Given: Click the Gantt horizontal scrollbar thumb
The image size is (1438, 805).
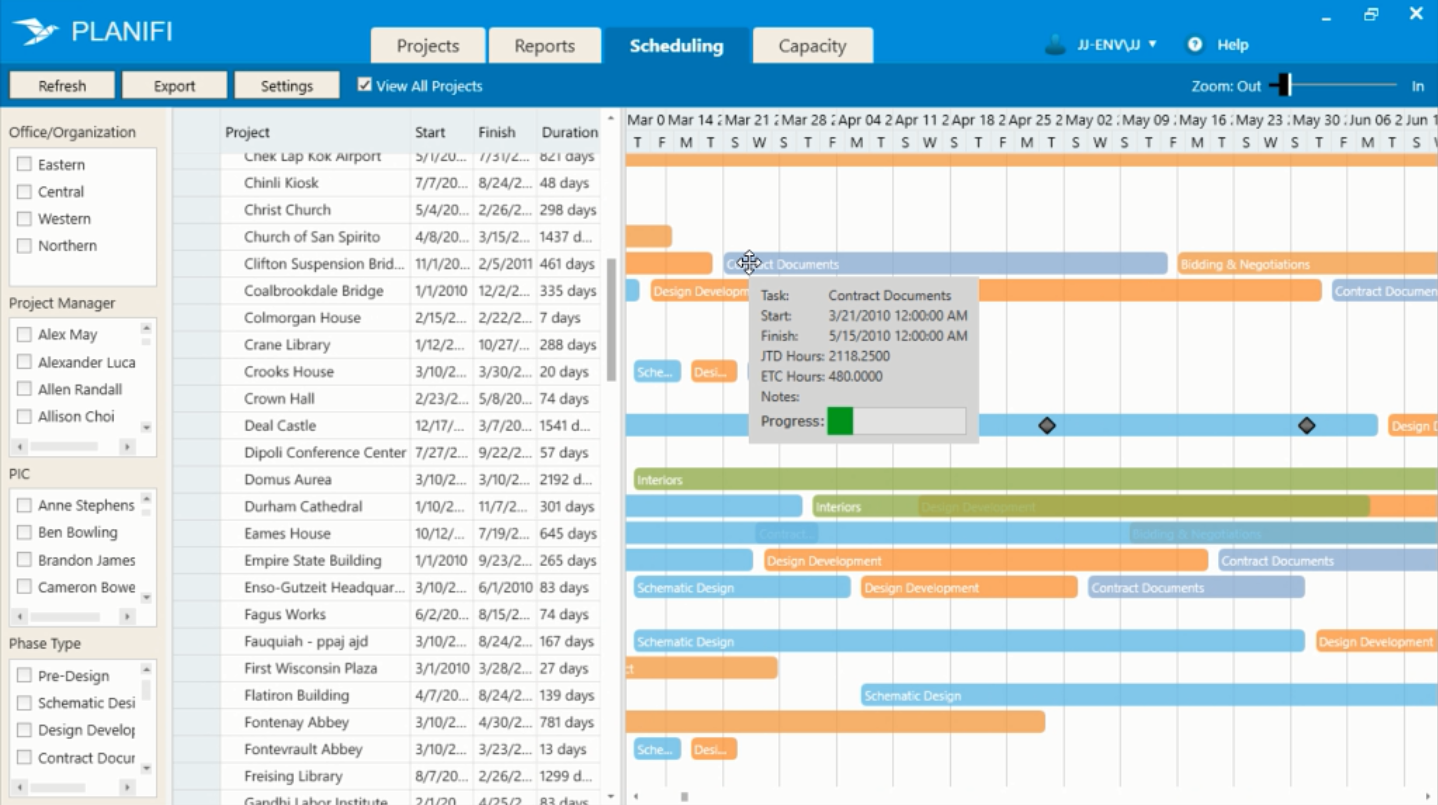Looking at the screenshot, I should coord(685,797).
